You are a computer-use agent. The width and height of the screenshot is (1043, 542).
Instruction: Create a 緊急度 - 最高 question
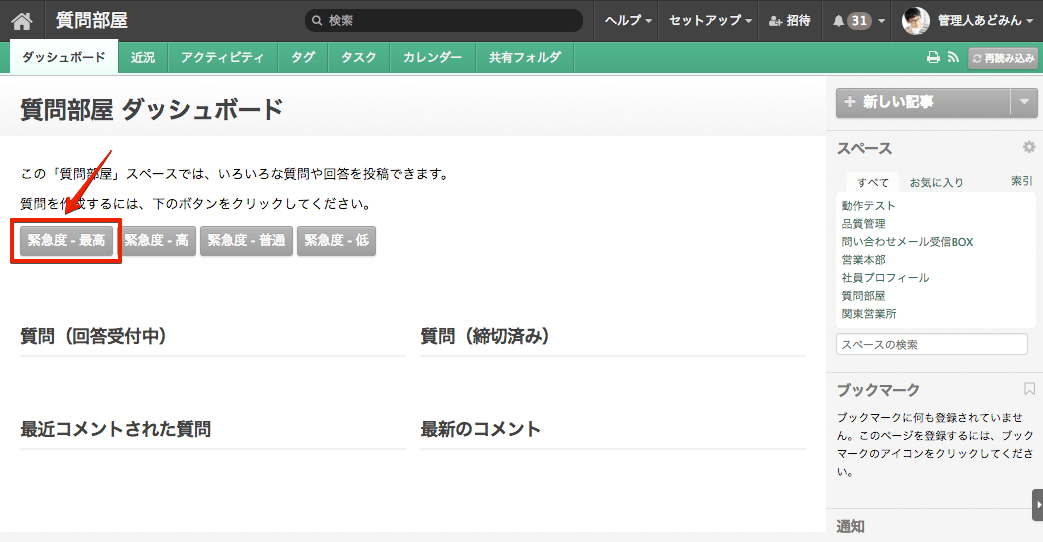66,241
